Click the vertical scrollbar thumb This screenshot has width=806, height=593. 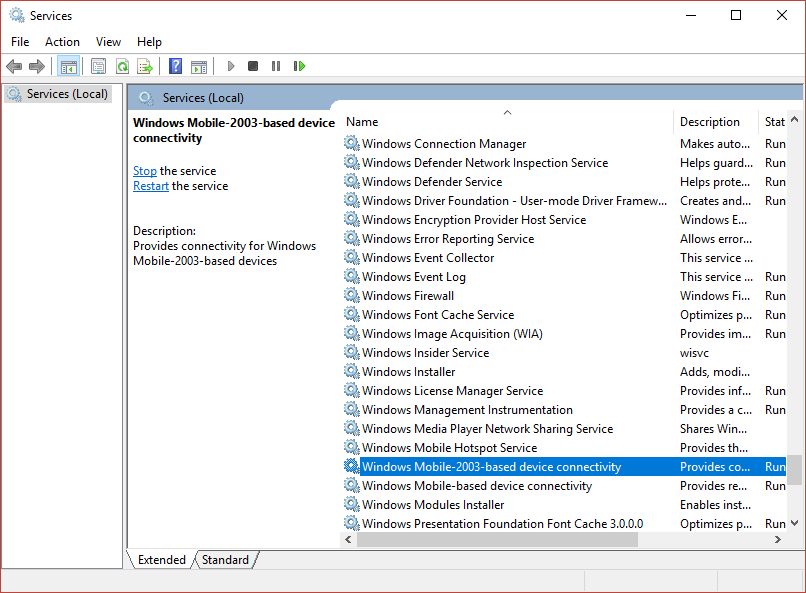click(x=795, y=470)
